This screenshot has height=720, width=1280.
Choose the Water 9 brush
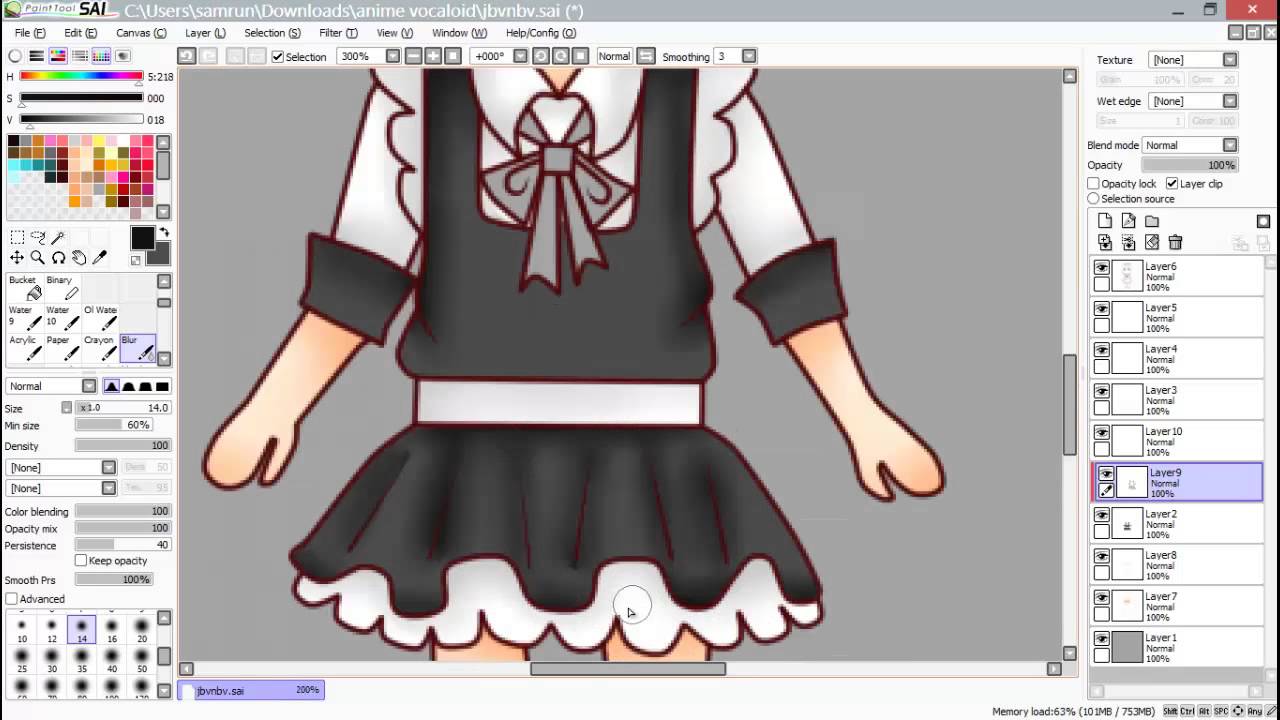(x=24, y=318)
